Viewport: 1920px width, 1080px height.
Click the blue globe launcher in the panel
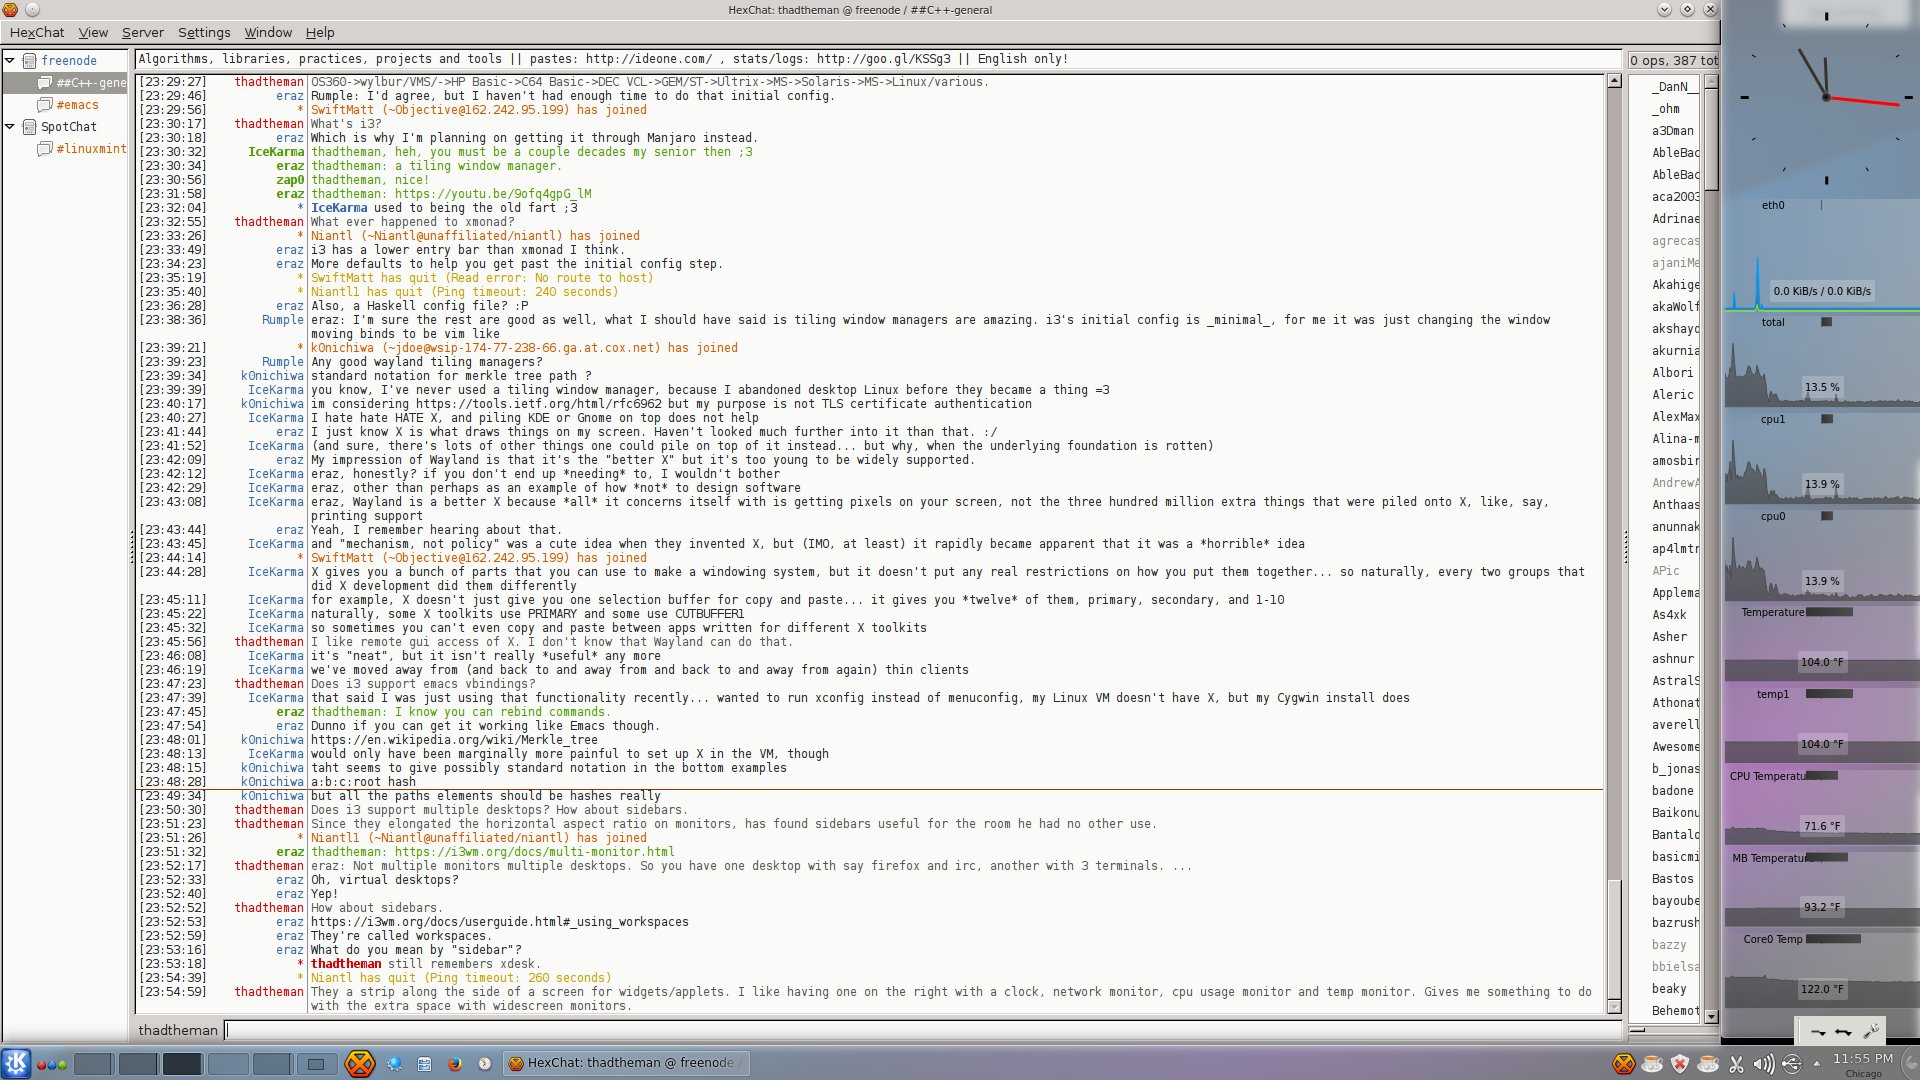(395, 1064)
